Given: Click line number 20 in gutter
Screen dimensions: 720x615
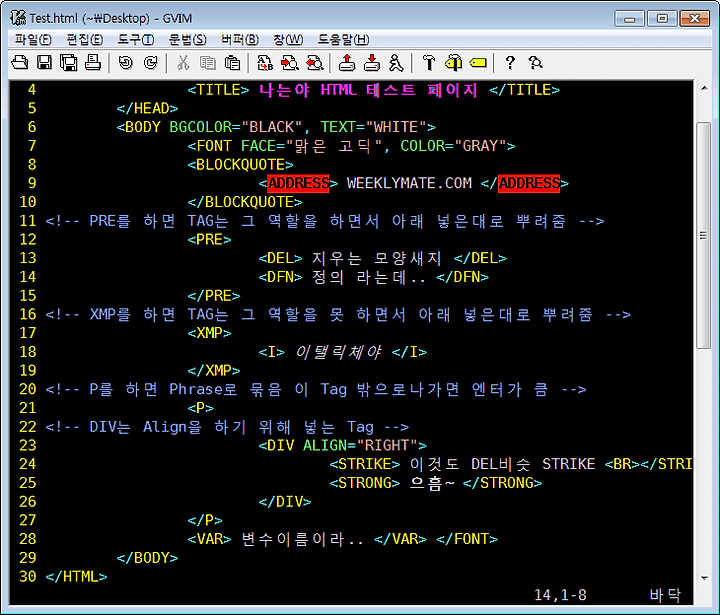Looking at the screenshot, I should [28, 389].
